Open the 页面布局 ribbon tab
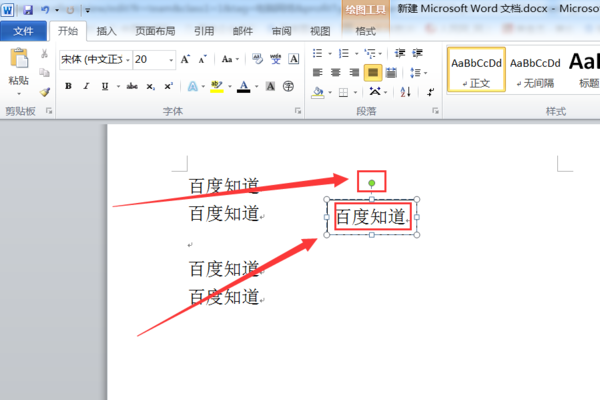Screen dimensions: 600x400 (155, 31)
